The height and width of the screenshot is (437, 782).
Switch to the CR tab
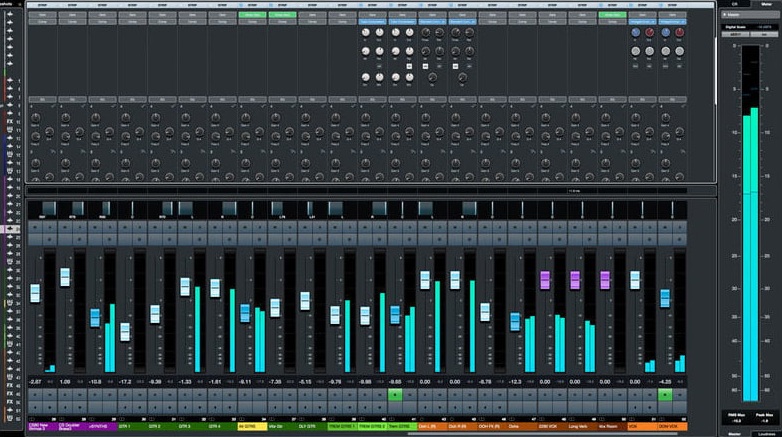pyautogui.click(x=734, y=3)
